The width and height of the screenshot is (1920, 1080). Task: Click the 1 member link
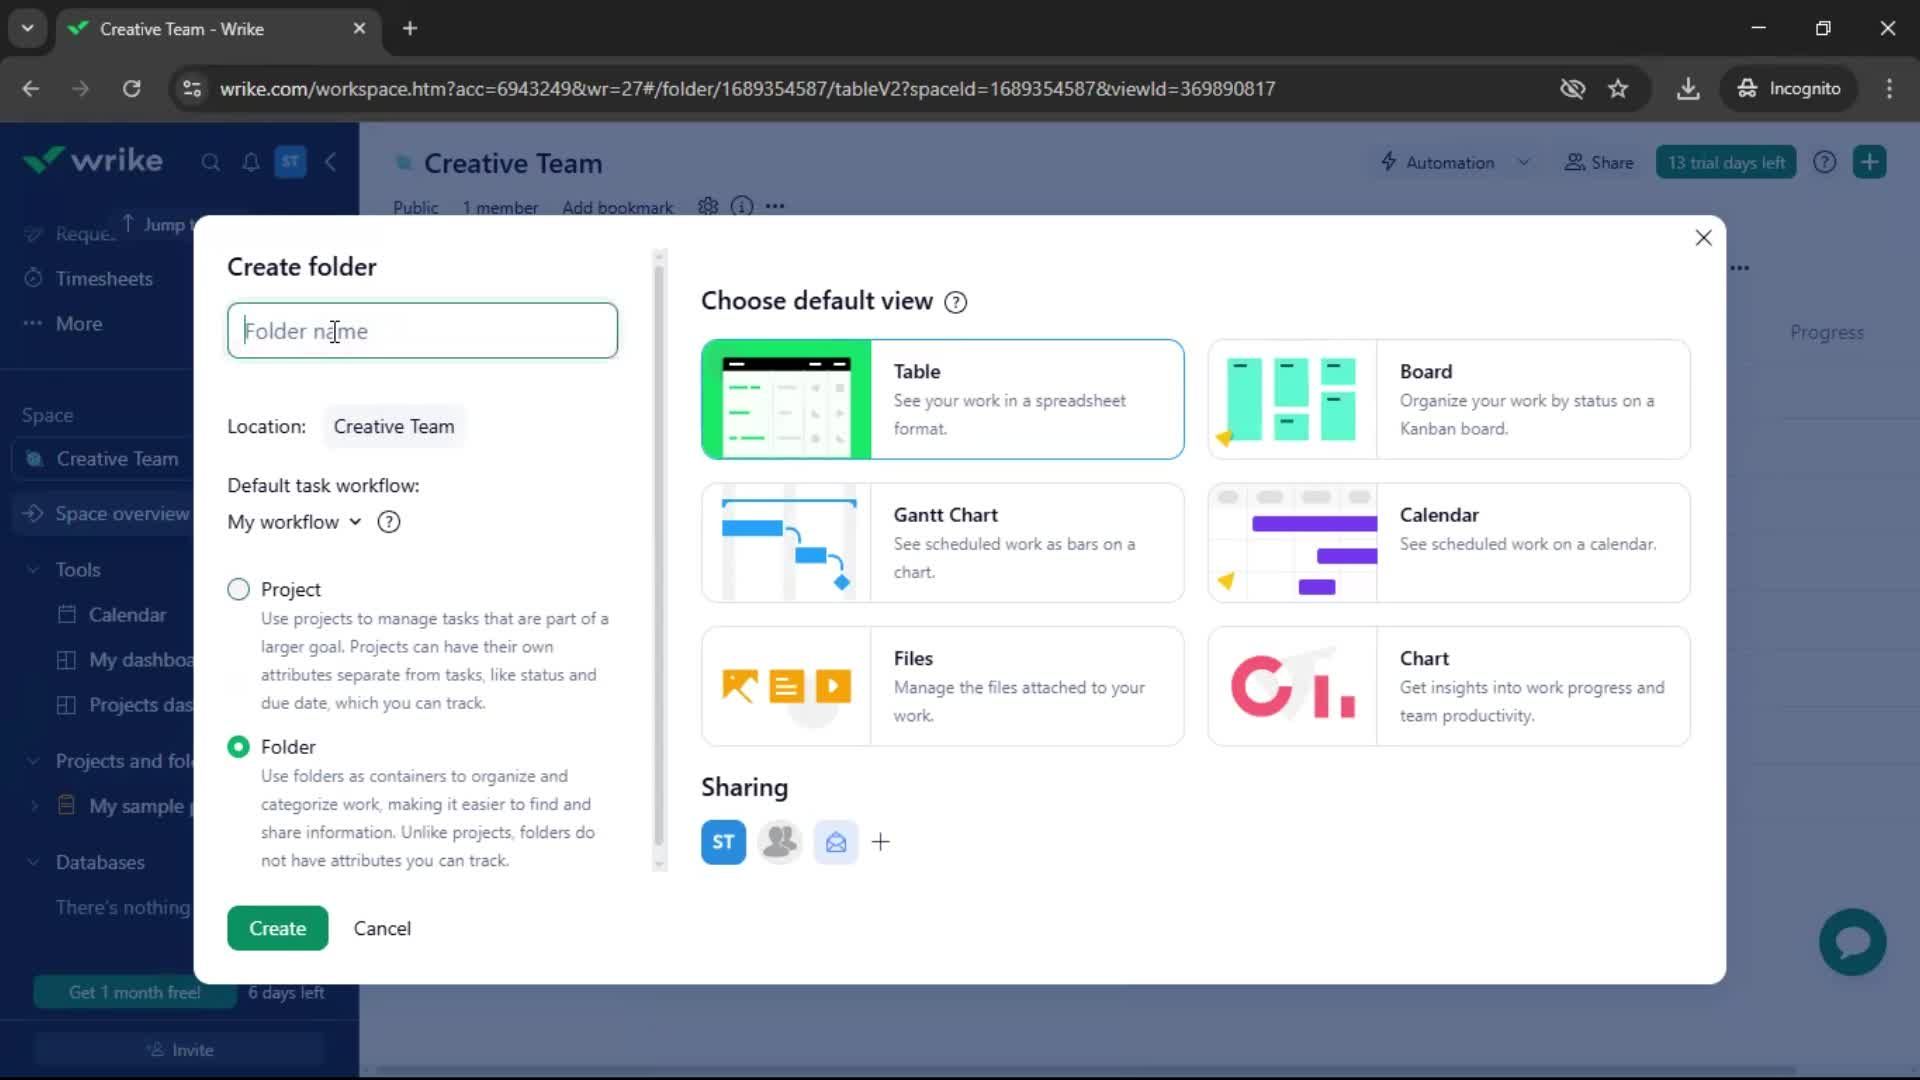click(x=500, y=207)
